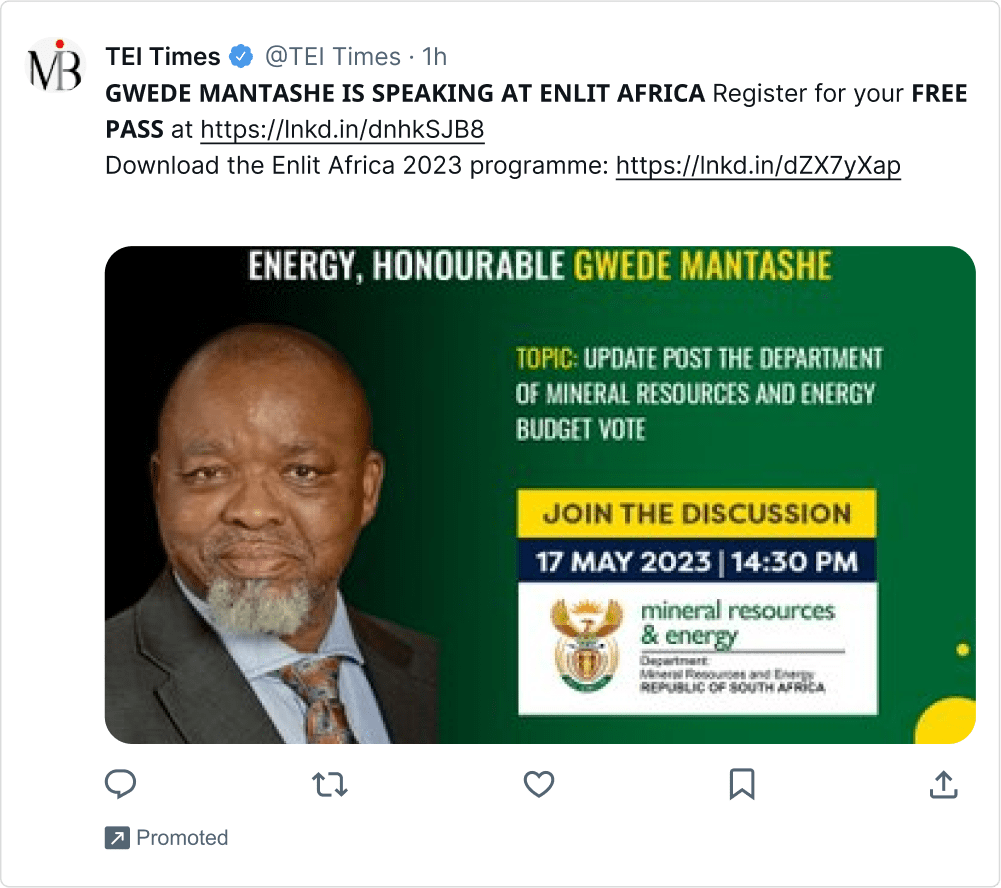The image size is (1001, 888).
Task: Open the TEI Times display name
Action: (x=163, y=57)
